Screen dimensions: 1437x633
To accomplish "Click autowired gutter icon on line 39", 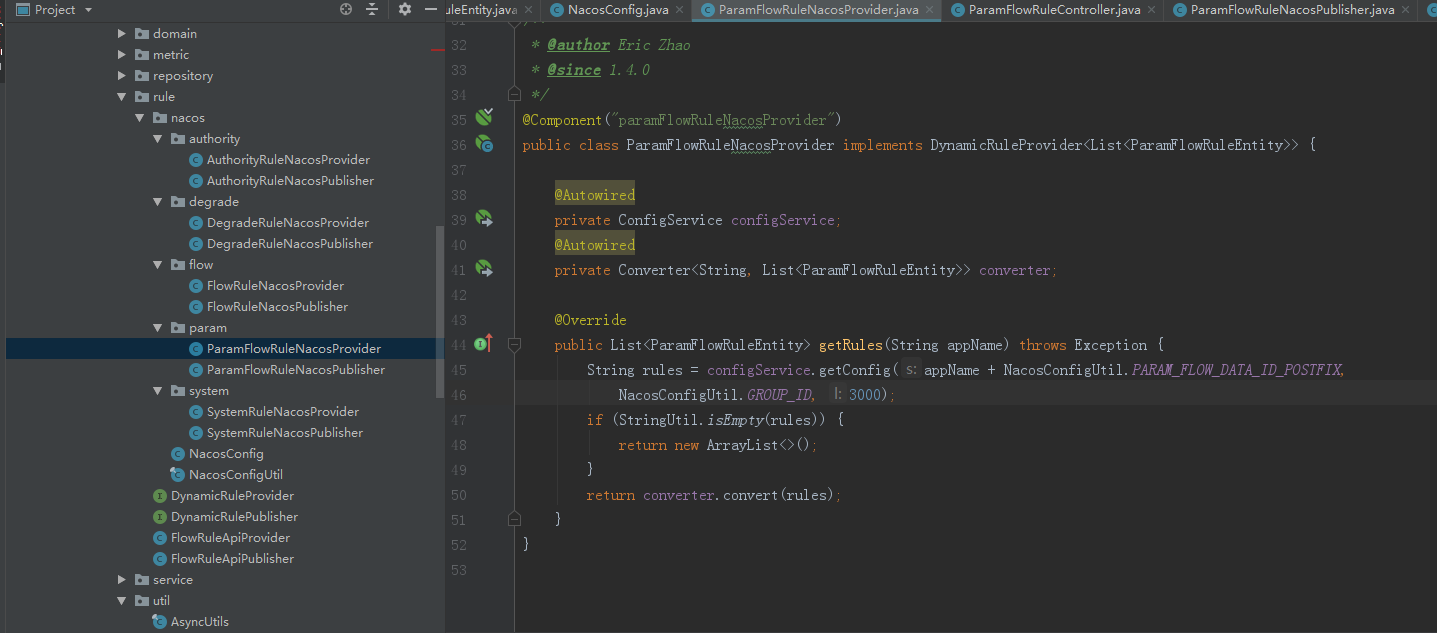I will 484,218.
